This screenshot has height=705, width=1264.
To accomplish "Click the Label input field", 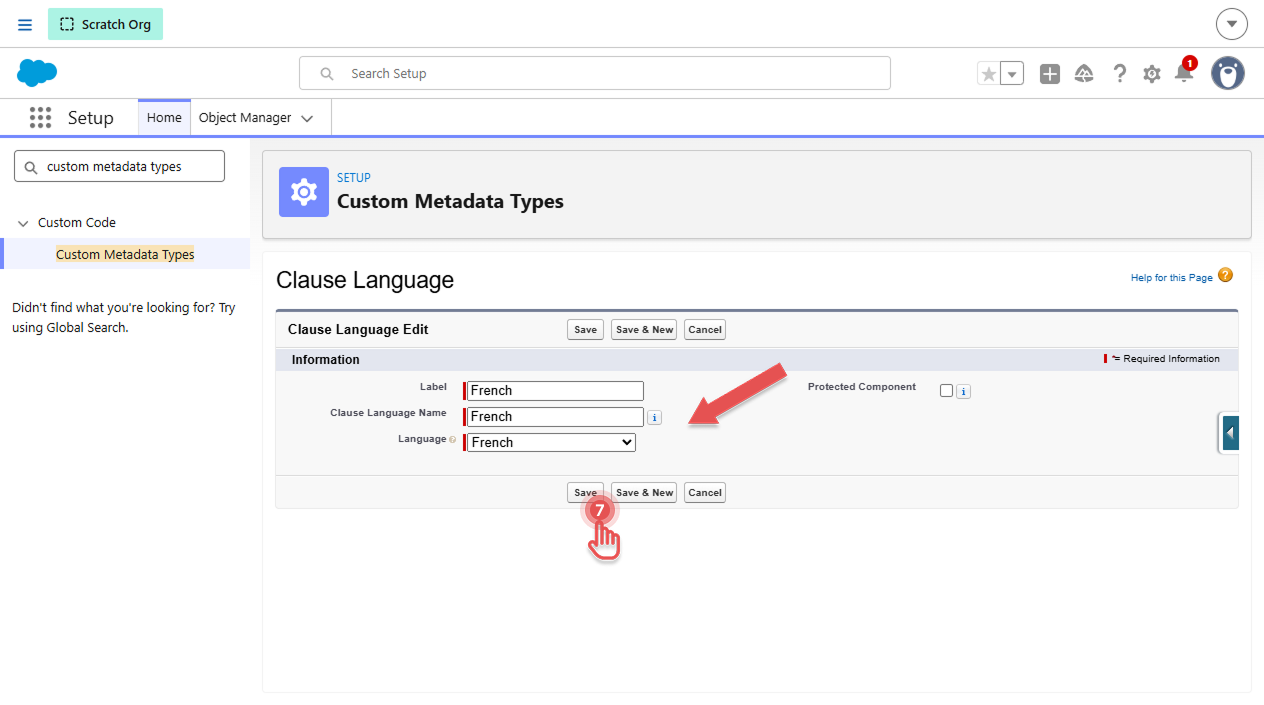I will (555, 391).
